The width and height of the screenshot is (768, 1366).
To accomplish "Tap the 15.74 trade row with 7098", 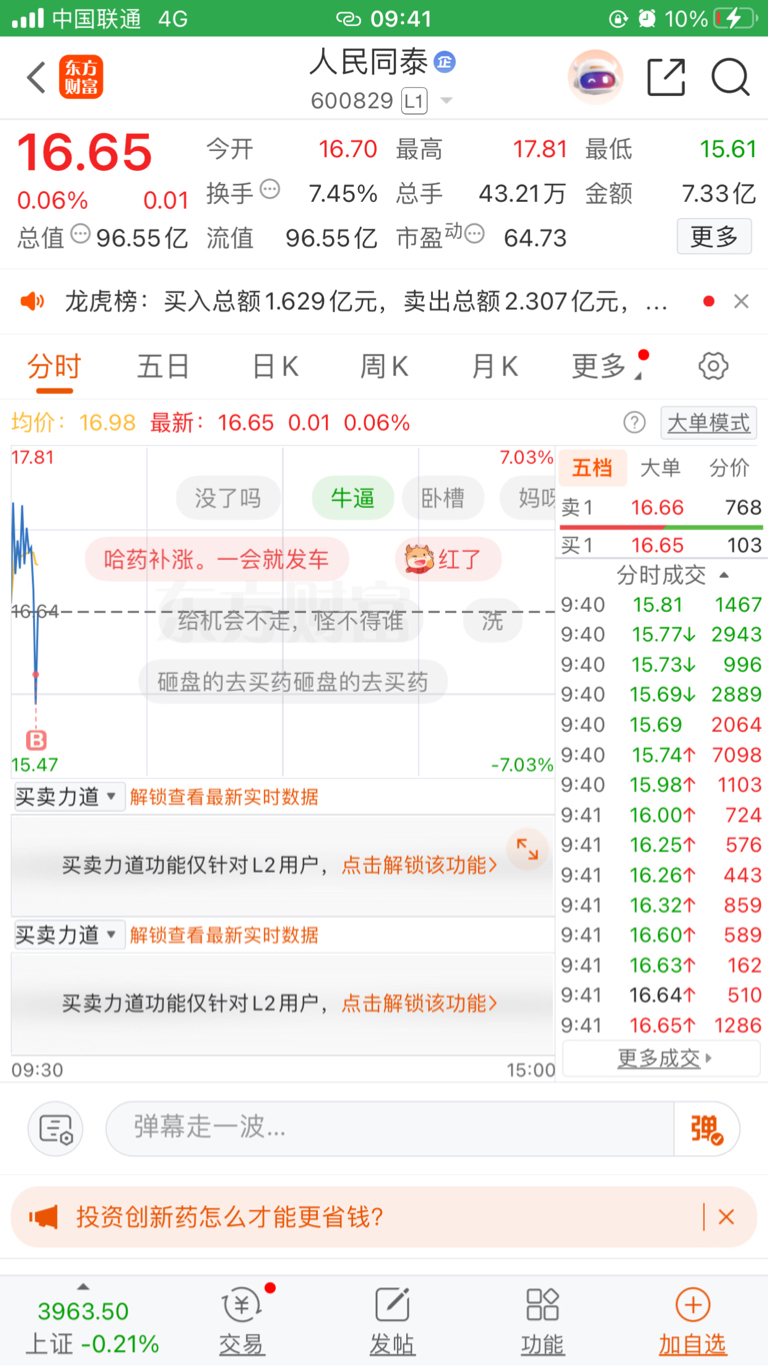I will (660, 754).
